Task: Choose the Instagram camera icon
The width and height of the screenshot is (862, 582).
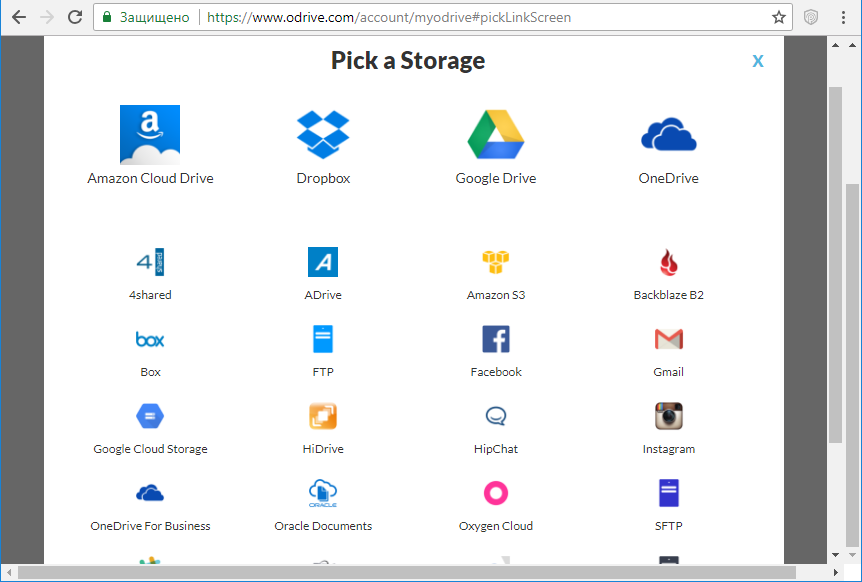Action: tap(668, 416)
